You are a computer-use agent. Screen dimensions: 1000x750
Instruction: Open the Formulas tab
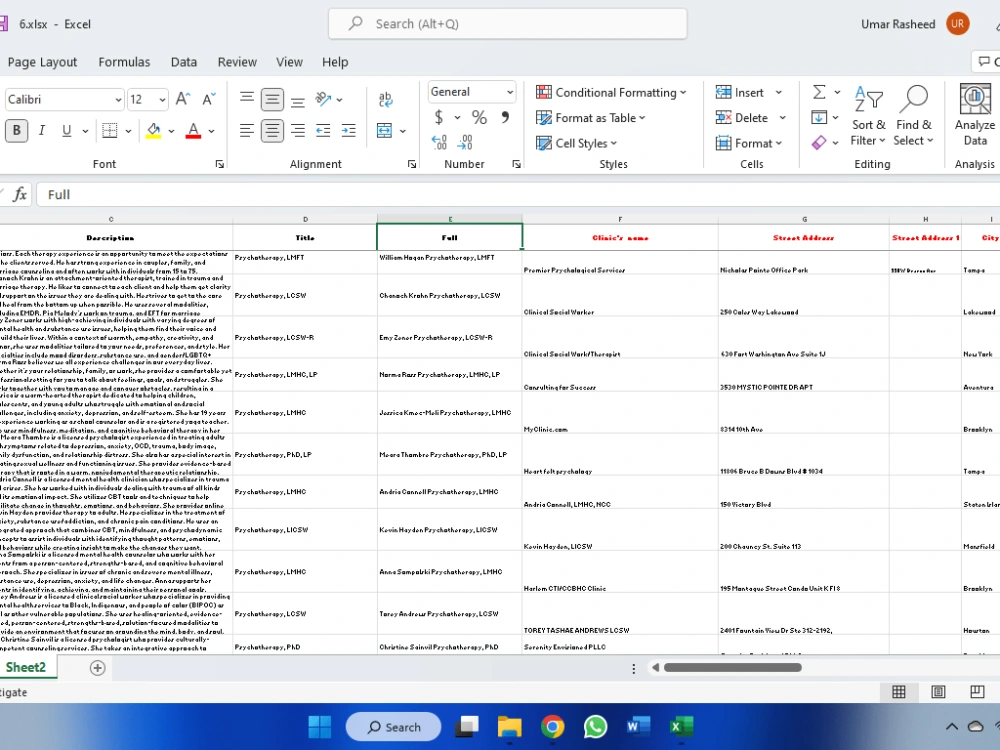[x=124, y=62]
